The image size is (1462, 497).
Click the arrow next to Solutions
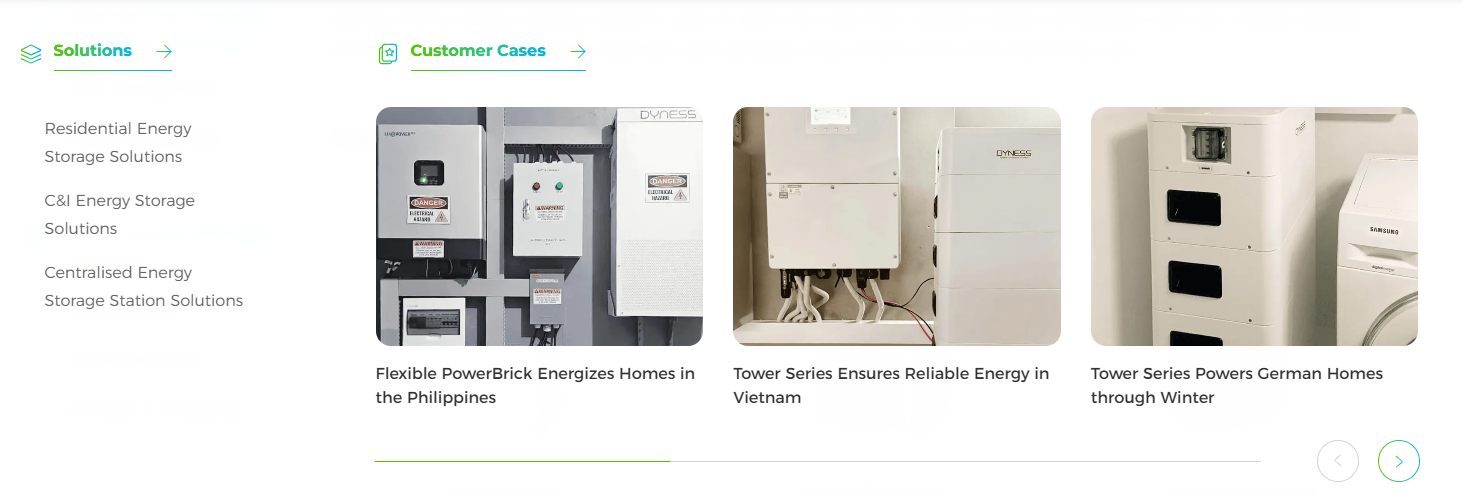tap(164, 51)
